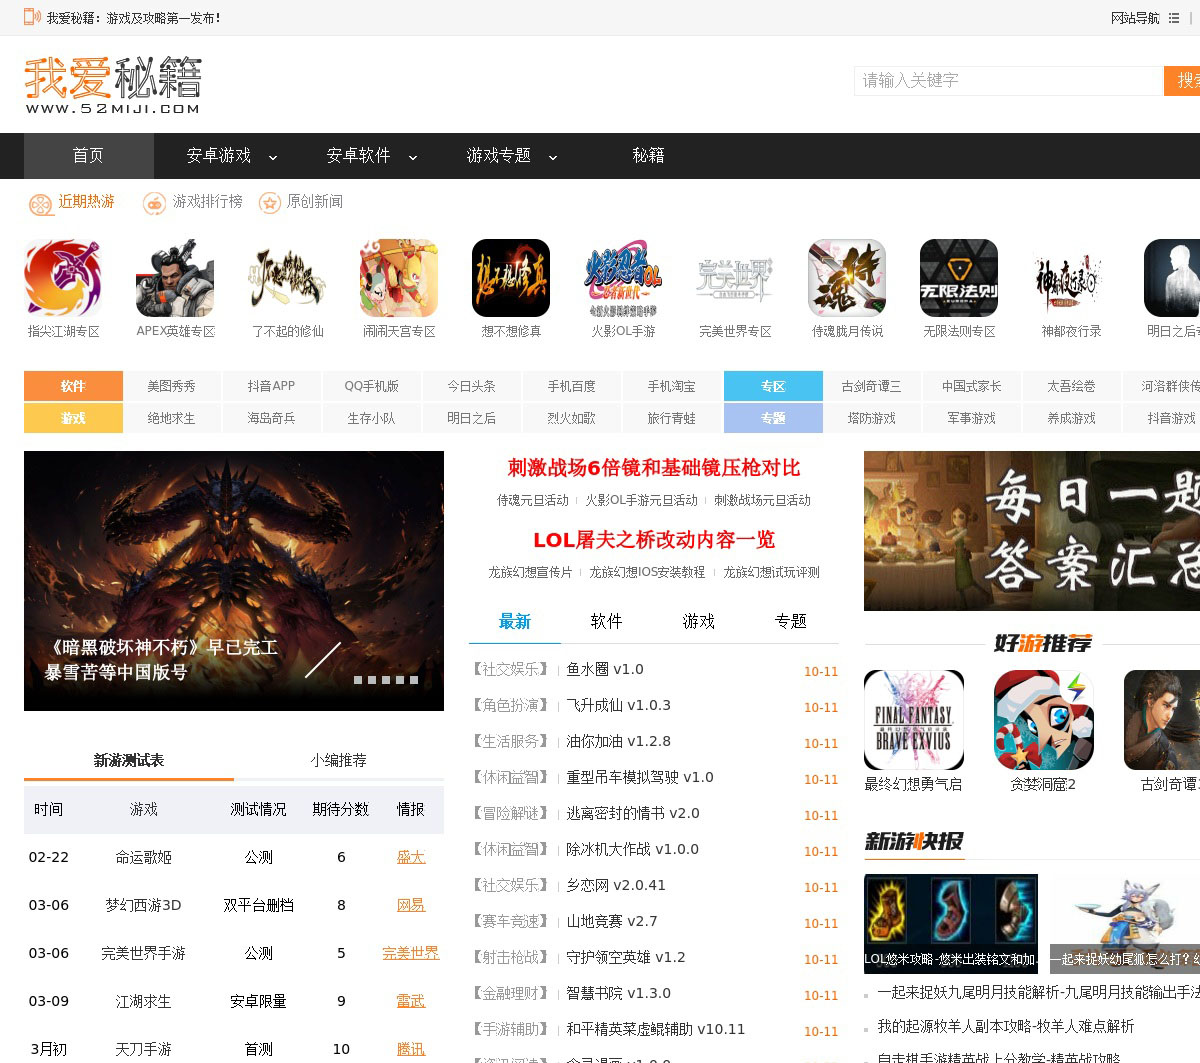Viewport: 1200px width, 1063px height.
Task: Open the 了不起的修仙 game icon
Action: 287,278
